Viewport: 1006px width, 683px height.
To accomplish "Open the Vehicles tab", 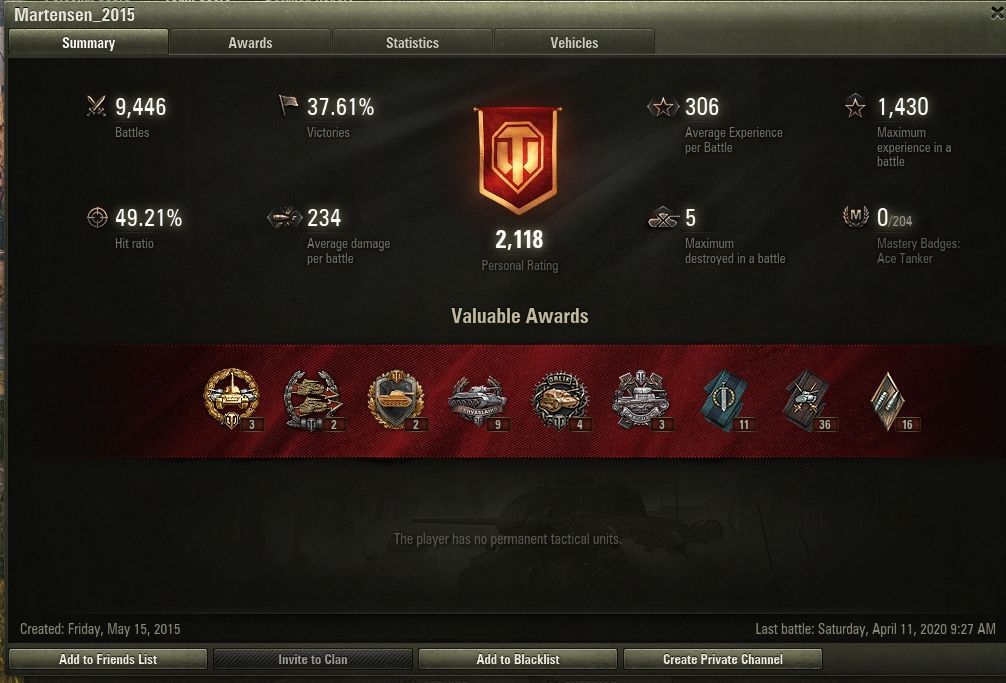I will (574, 43).
